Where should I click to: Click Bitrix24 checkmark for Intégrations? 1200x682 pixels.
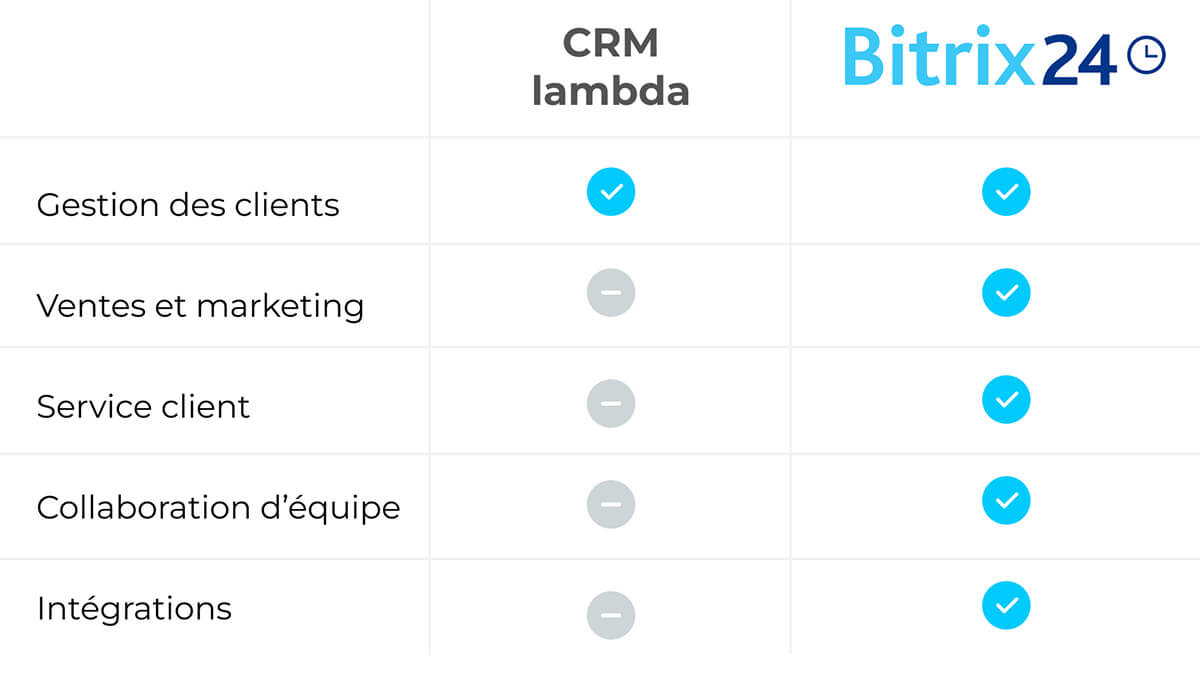[1006, 606]
